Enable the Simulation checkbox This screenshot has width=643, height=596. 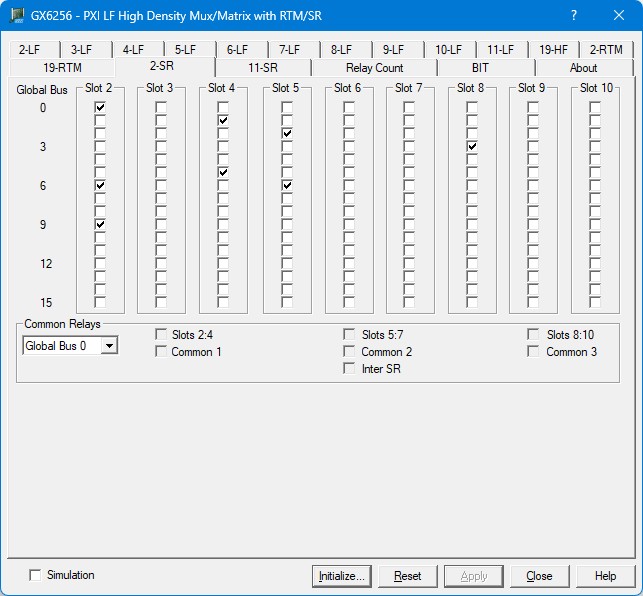click(36, 575)
